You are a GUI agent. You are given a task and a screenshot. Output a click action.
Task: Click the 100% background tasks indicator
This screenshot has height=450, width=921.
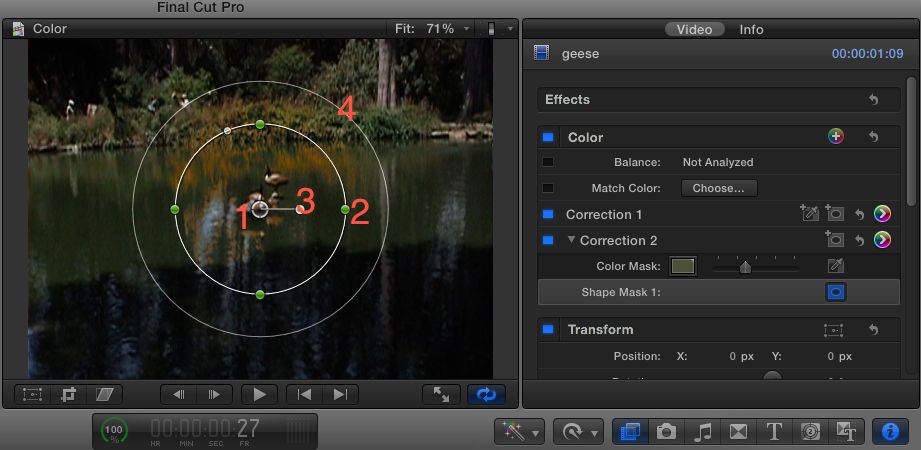tap(114, 432)
